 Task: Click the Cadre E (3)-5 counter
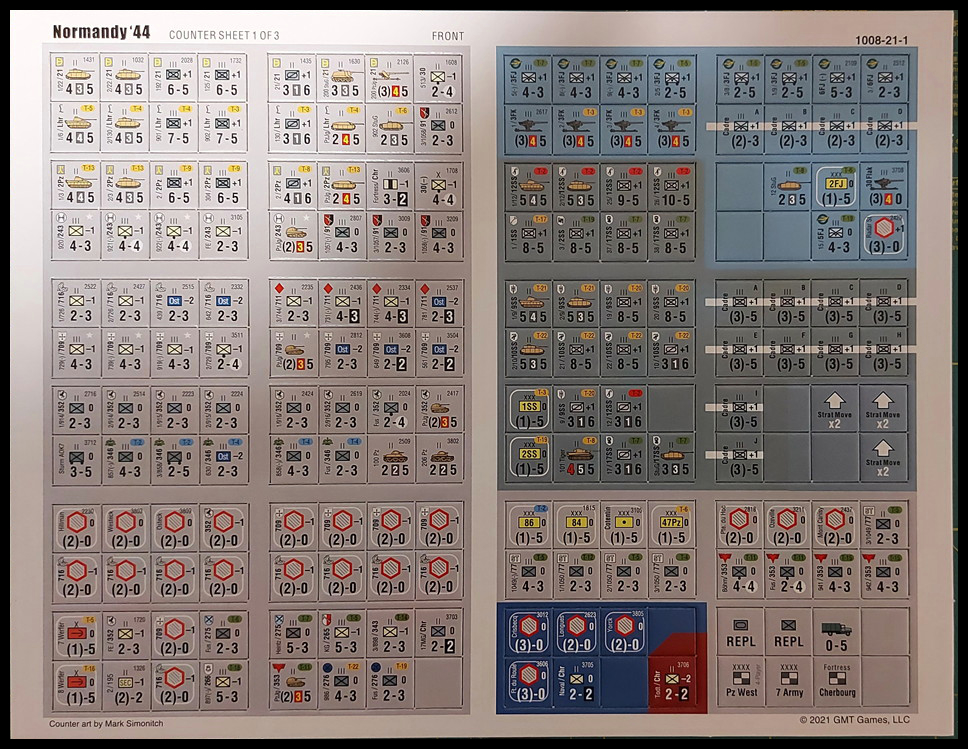tap(740, 352)
